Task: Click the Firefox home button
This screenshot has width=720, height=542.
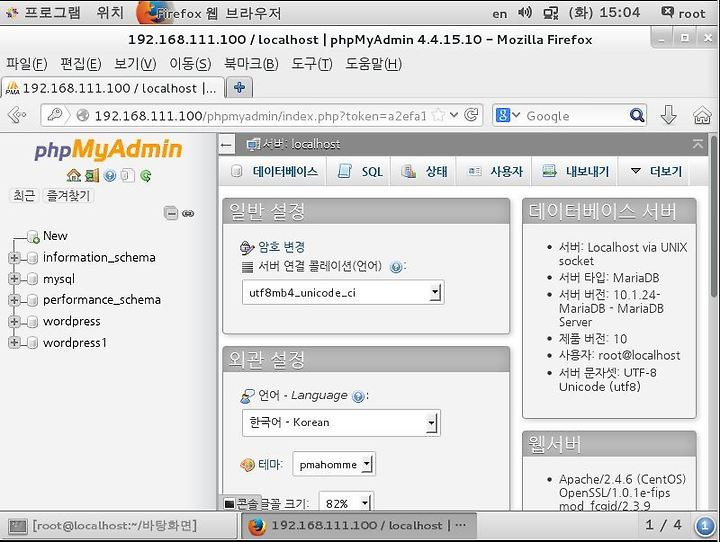Action: [702, 115]
